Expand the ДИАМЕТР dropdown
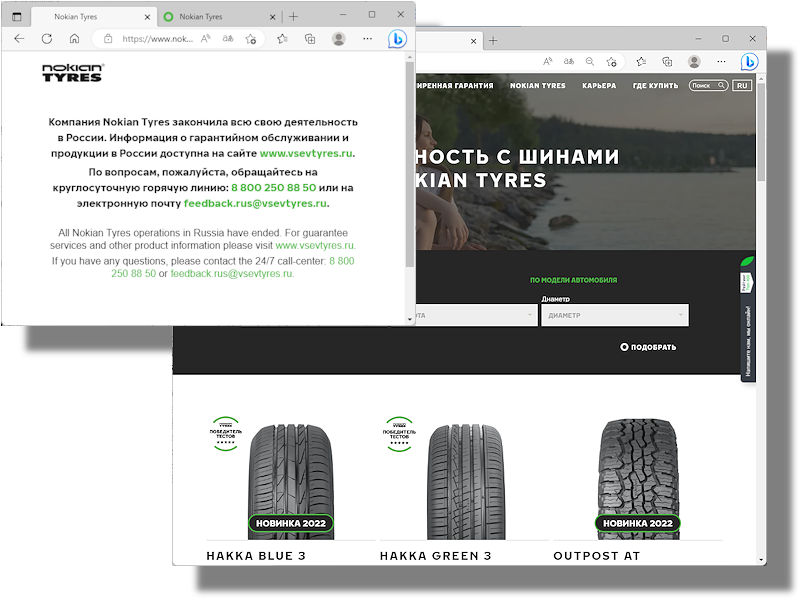Viewport: 800px width, 600px height. 615,315
